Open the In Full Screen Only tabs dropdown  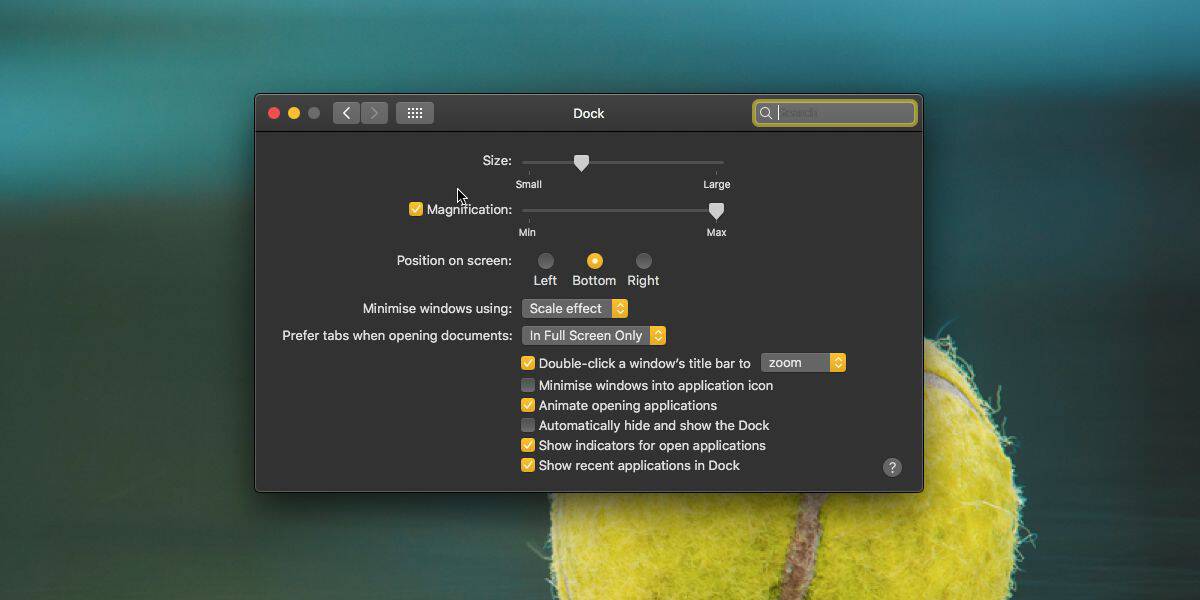pos(594,335)
